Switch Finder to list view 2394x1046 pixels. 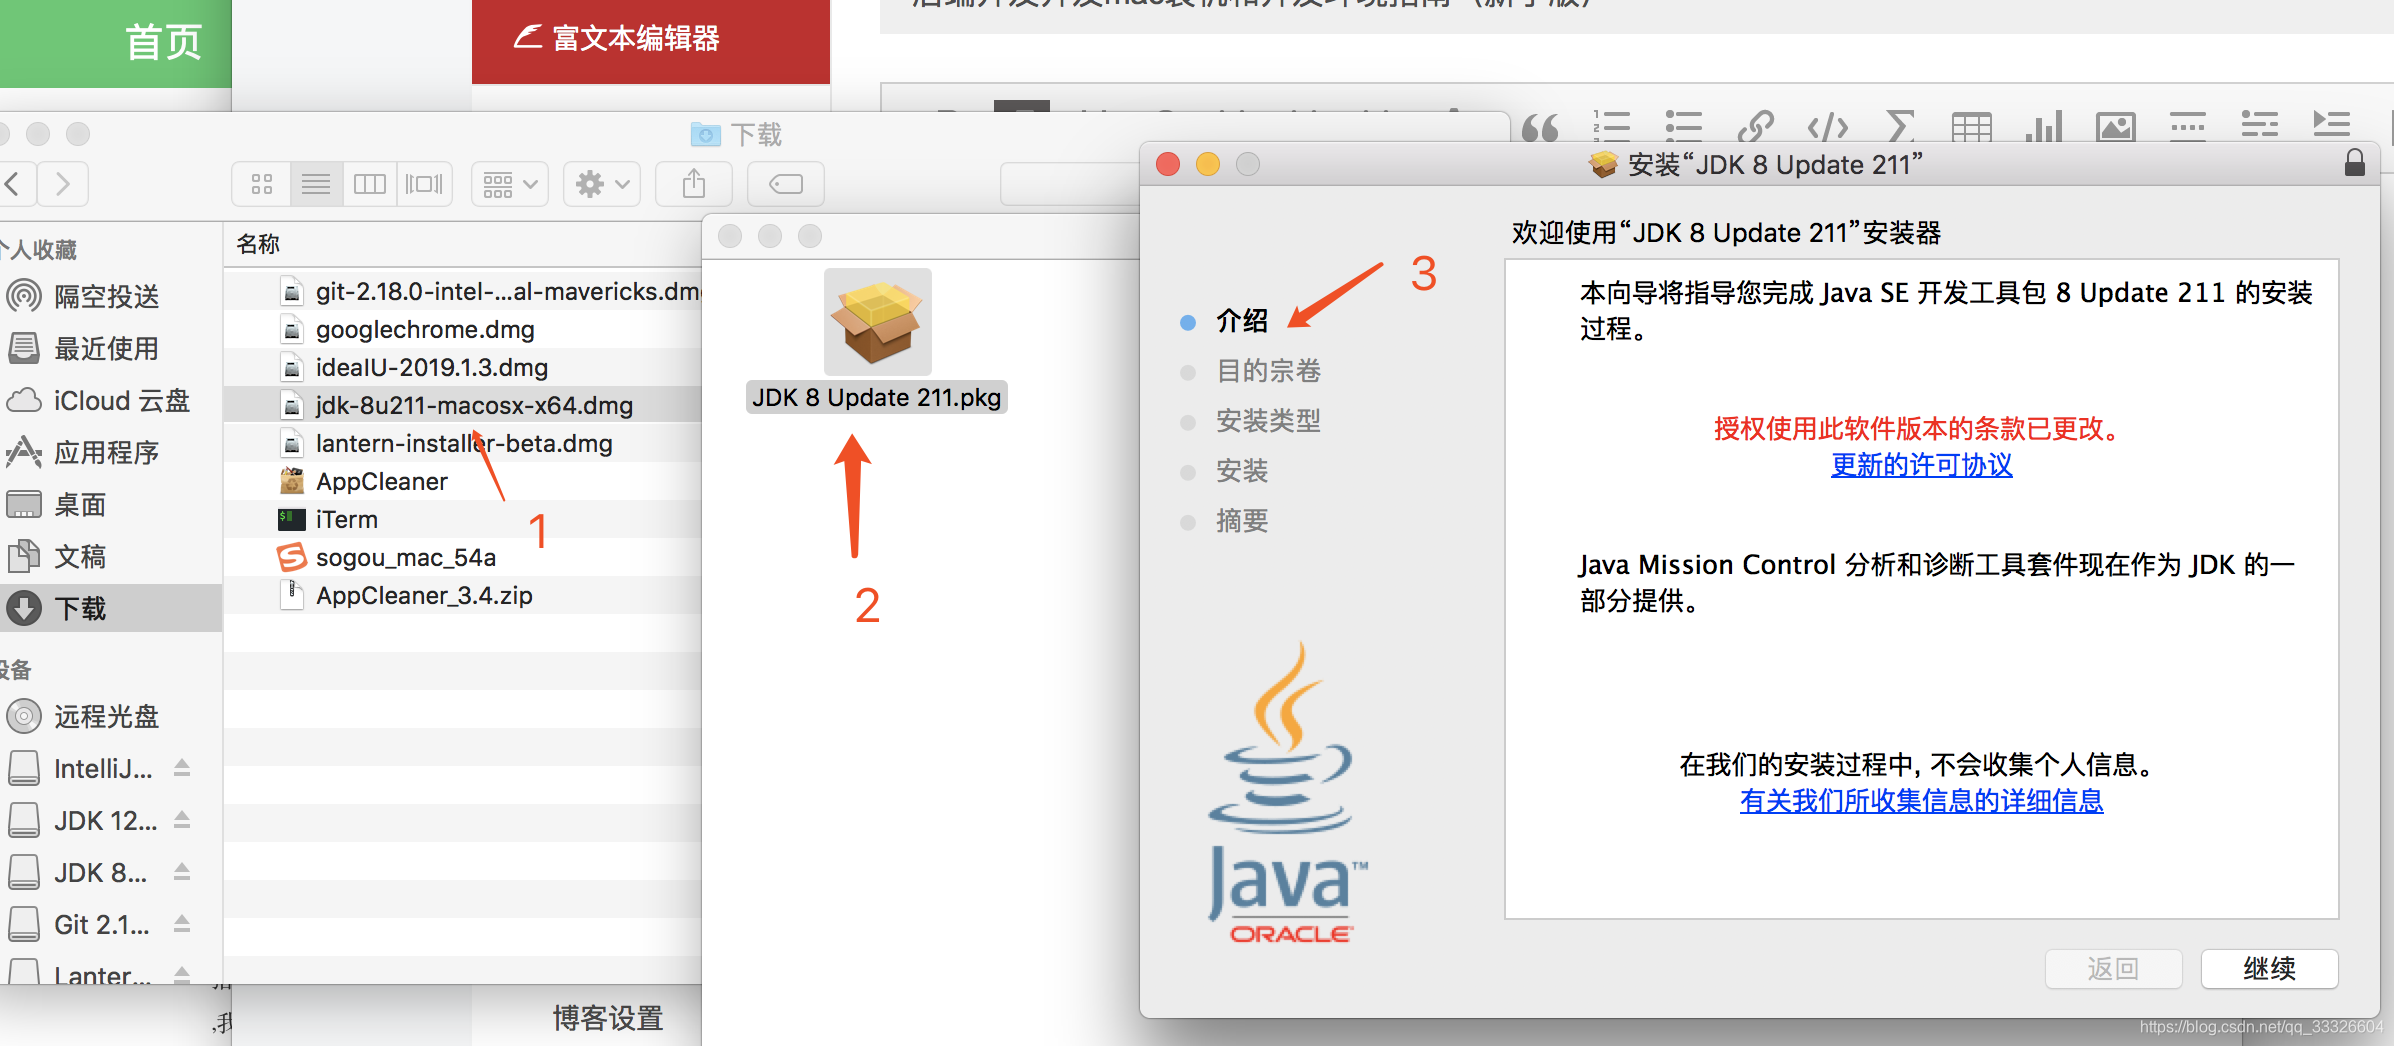coord(316,184)
